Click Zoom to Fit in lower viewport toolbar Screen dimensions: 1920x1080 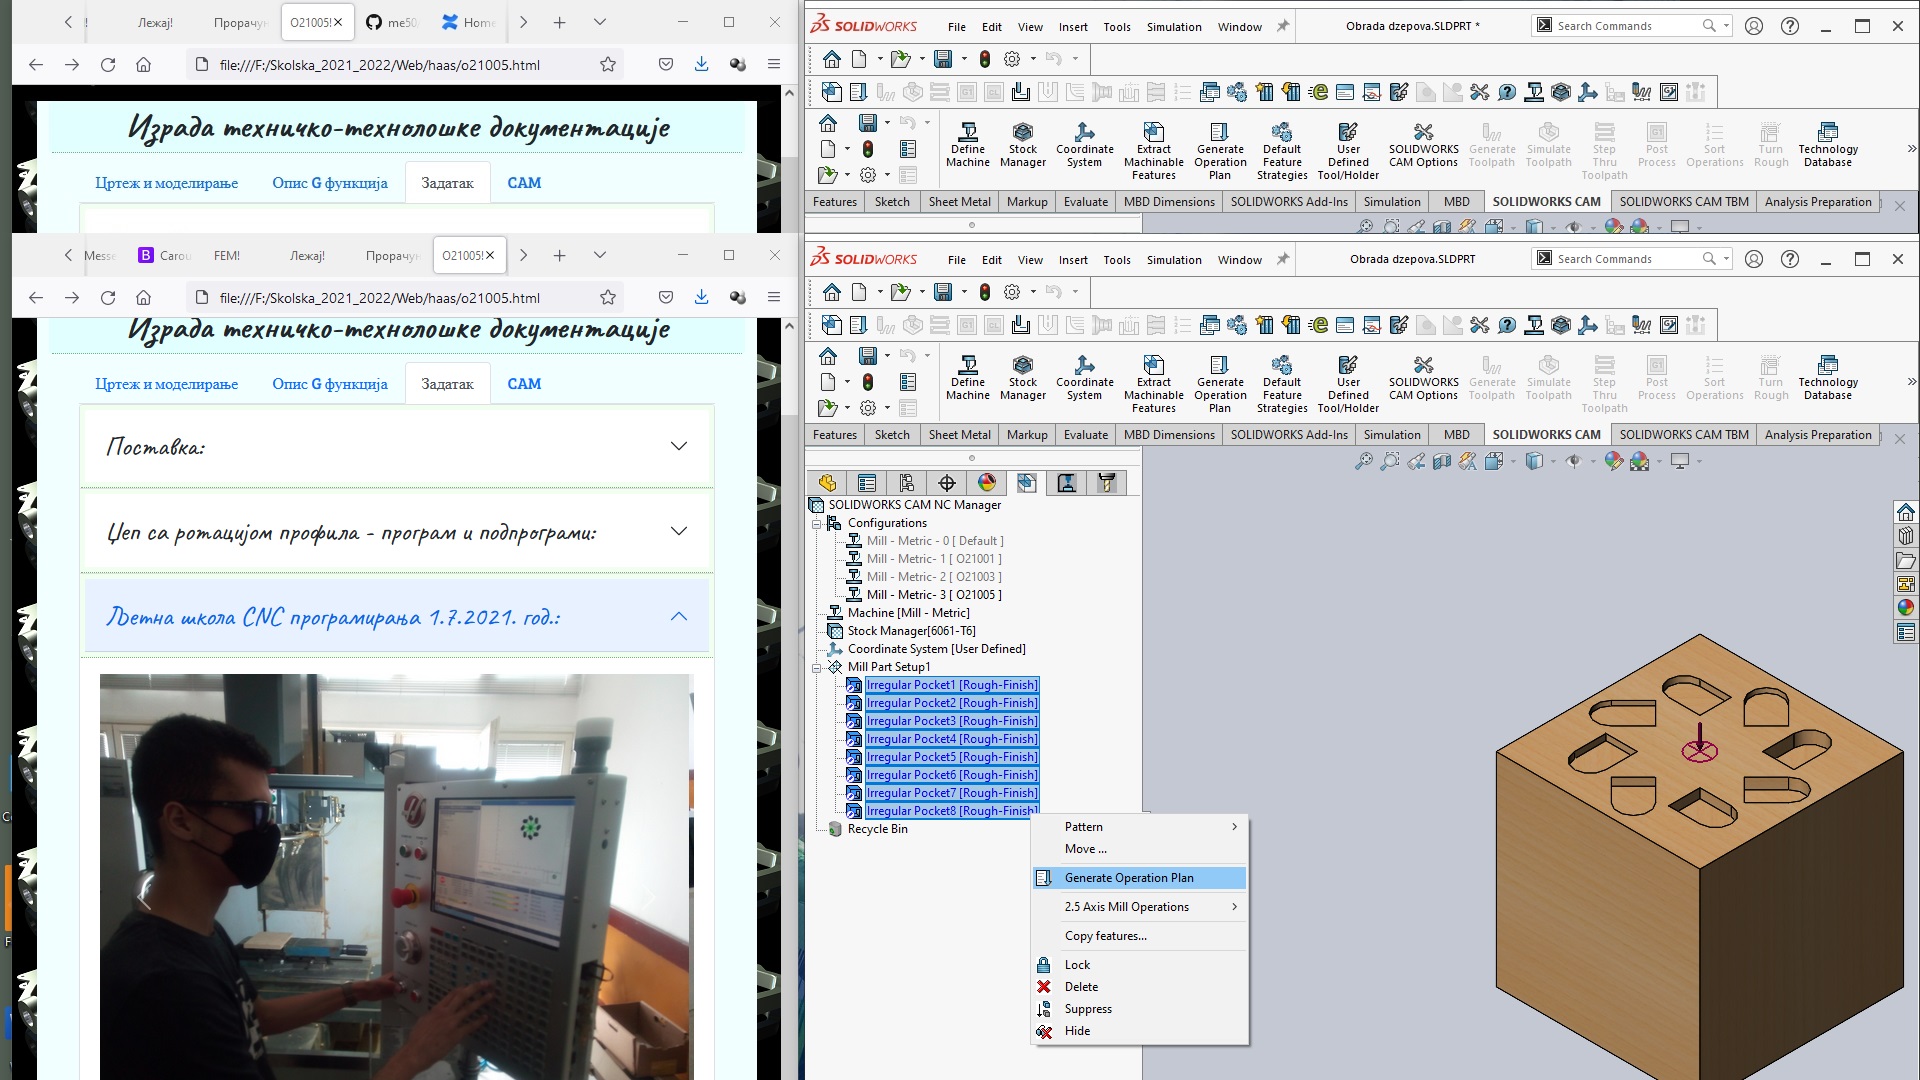pos(1363,461)
